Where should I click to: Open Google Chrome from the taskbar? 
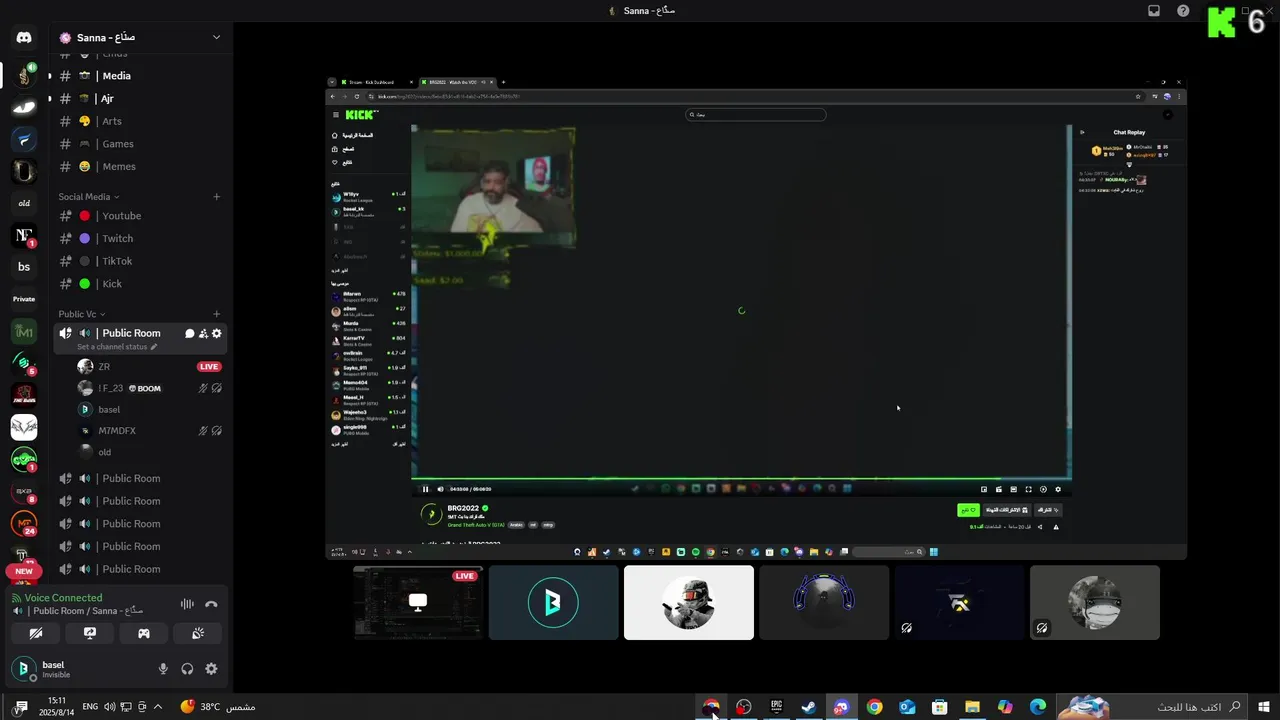[875, 707]
